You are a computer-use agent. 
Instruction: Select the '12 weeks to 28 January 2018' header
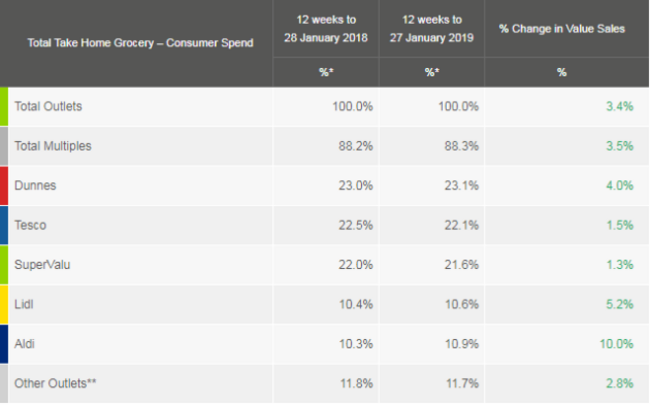(326, 29)
